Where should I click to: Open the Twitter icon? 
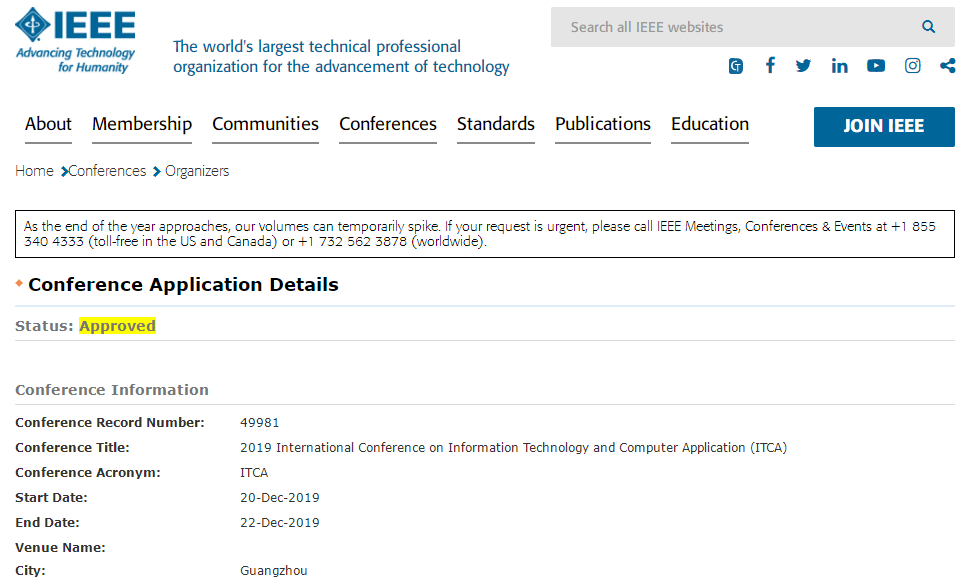(803, 66)
